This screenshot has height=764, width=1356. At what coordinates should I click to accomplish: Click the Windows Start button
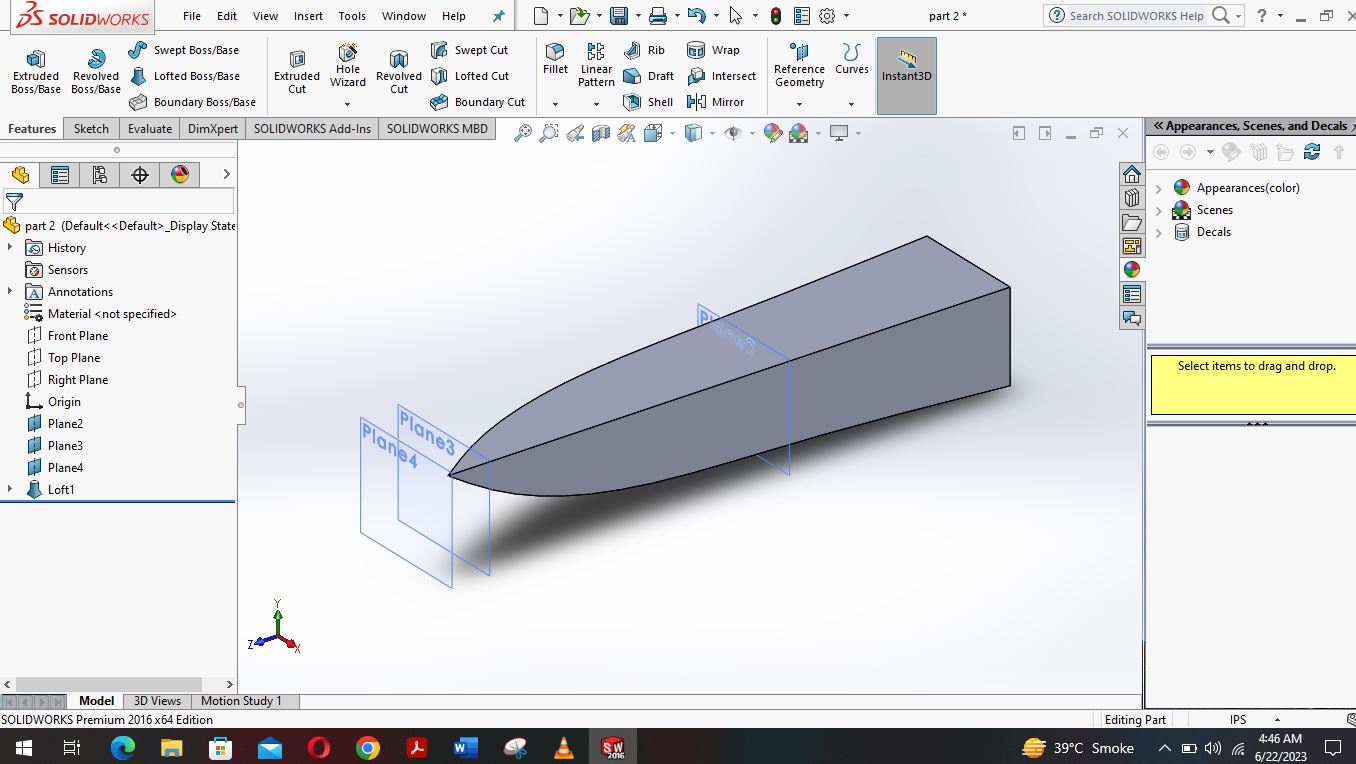coord(23,747)
